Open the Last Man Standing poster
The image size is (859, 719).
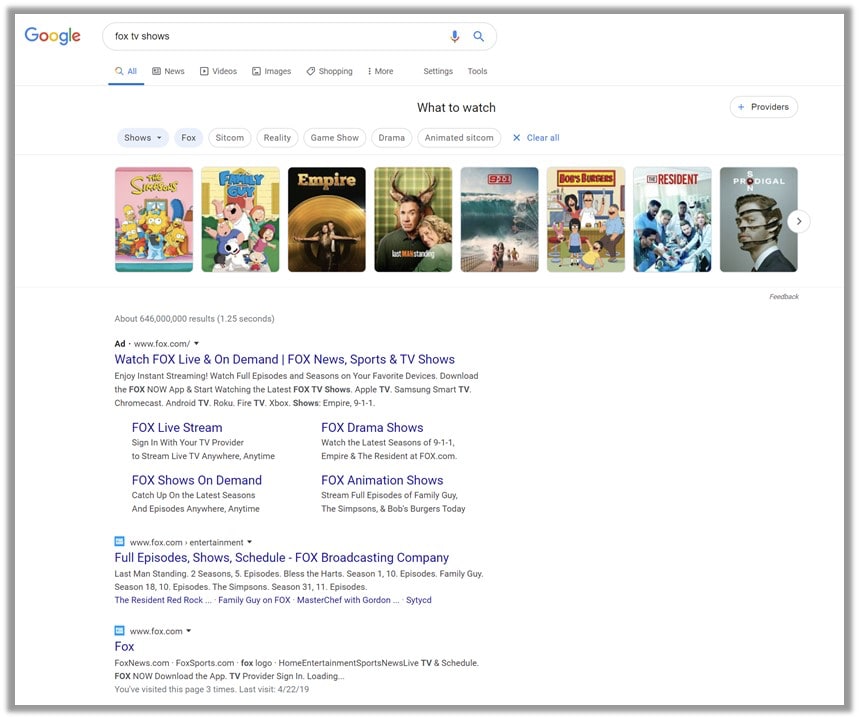413,219
